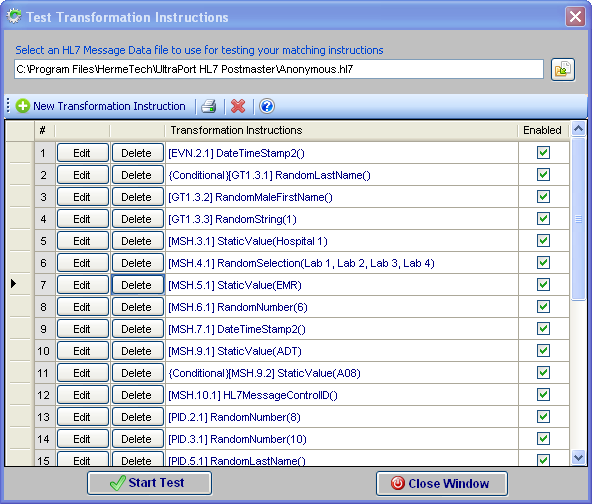Click the HL7 message data file path field
This screenshot has width=592, height=504.
click(279, 69)
